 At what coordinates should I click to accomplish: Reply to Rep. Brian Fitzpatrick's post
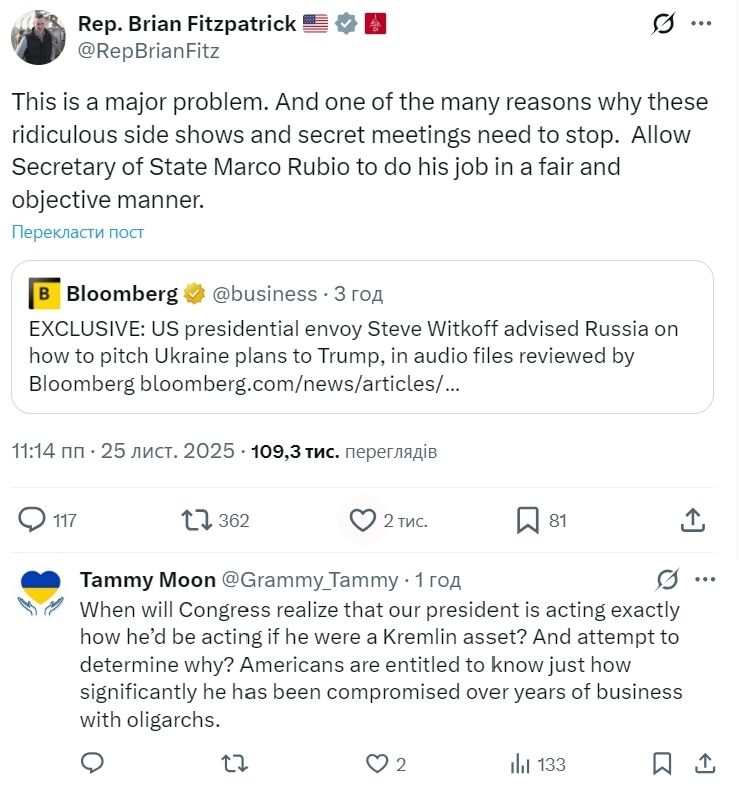tap(33, 519)
